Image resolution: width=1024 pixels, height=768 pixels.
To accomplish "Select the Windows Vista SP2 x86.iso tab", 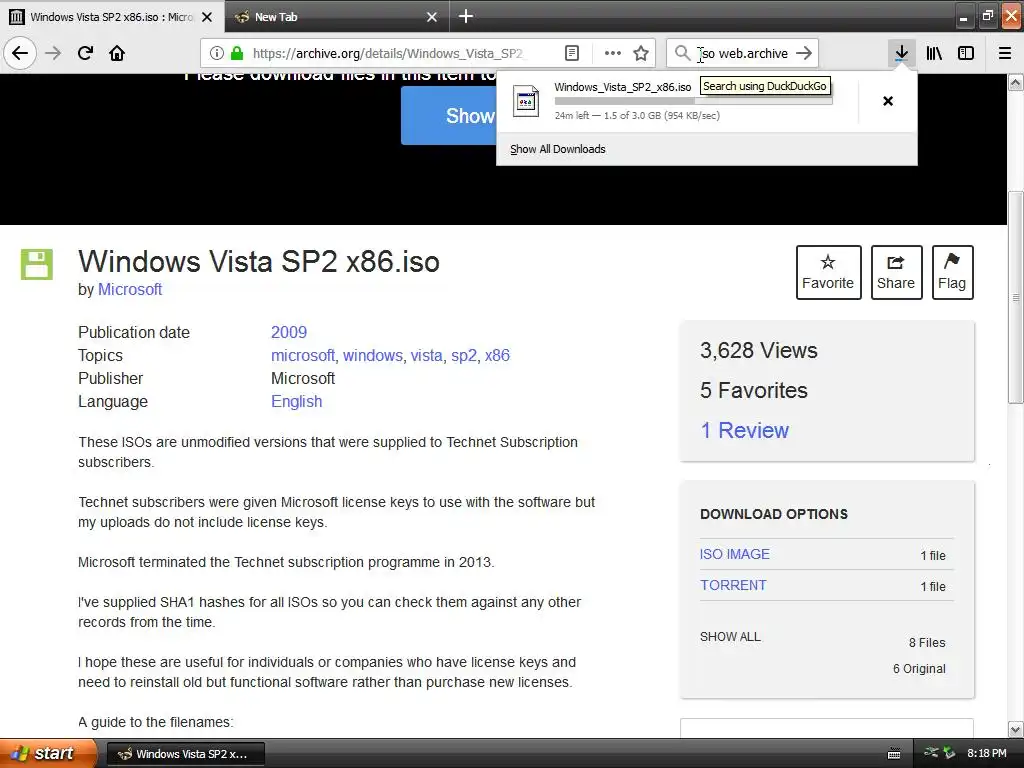I will pyautogui.click(x=112, y=17).
